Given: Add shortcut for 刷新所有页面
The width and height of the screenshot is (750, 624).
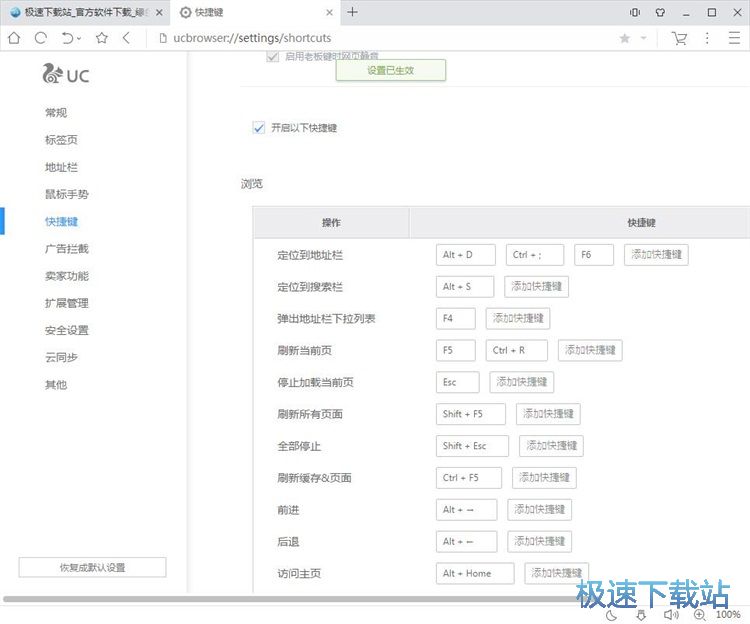Looking at the screenshot, I should click(x=548, y=414).
